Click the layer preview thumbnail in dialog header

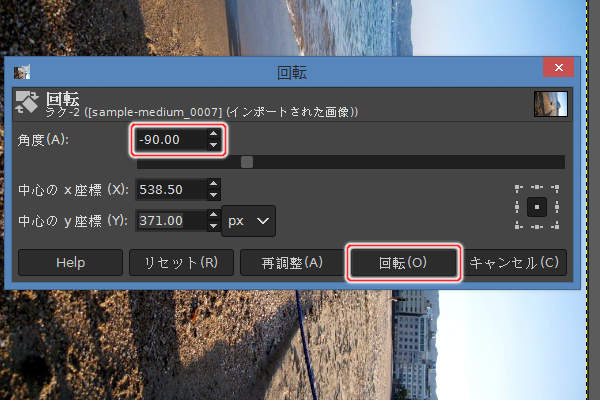coord(551,103)
